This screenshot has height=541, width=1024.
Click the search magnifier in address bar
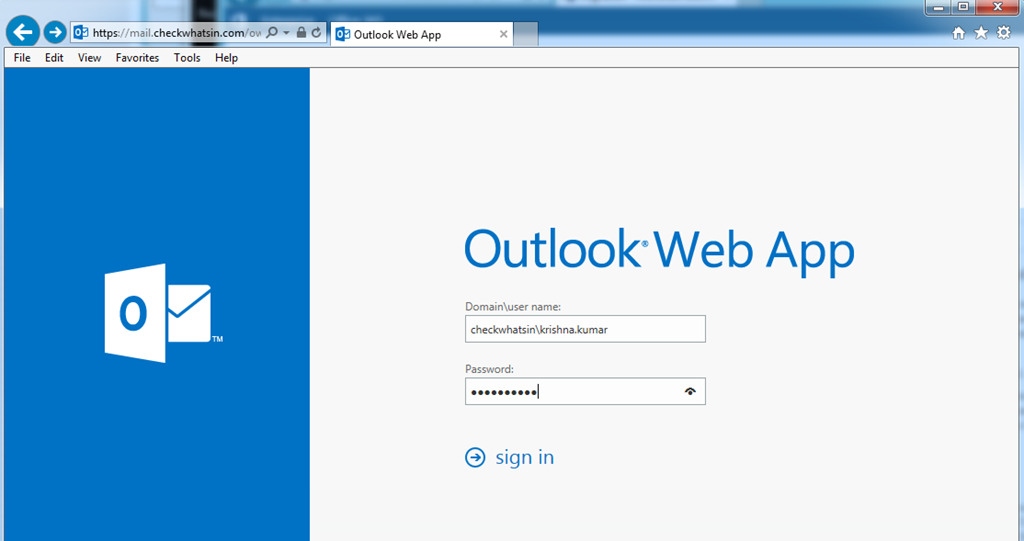point(273,33)
